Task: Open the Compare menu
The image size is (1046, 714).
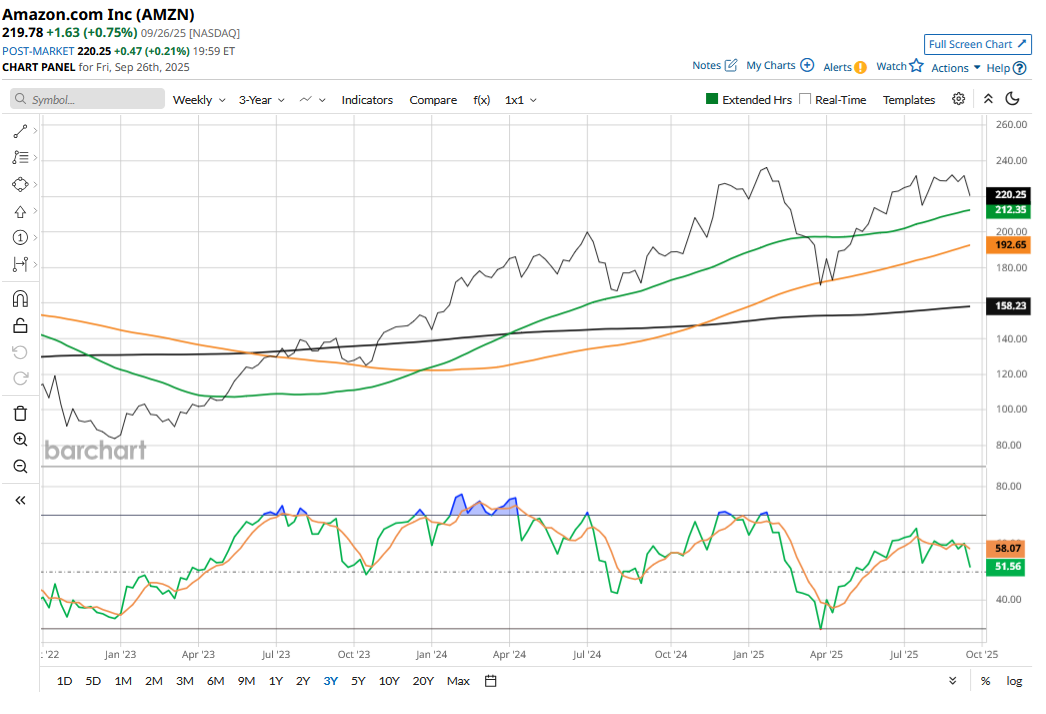Action: (433, 100)
